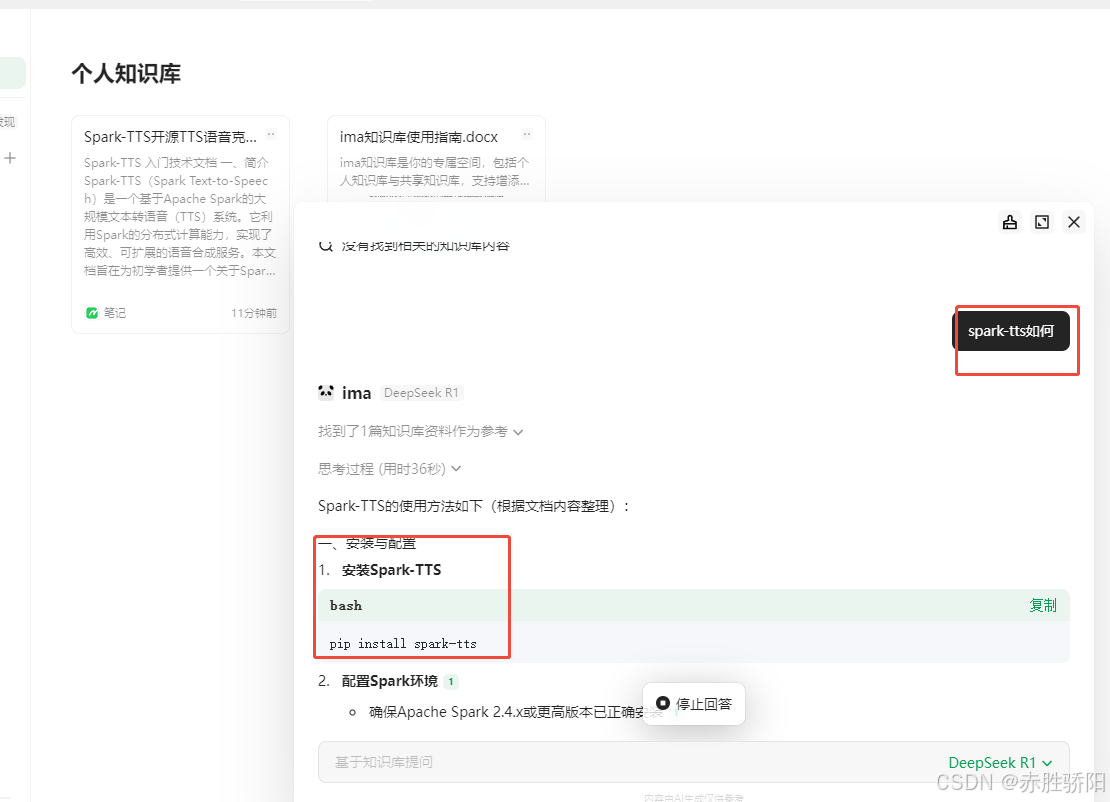
Task: Open the ima知识库使用指南.docx card
Action: click(436, 159)
